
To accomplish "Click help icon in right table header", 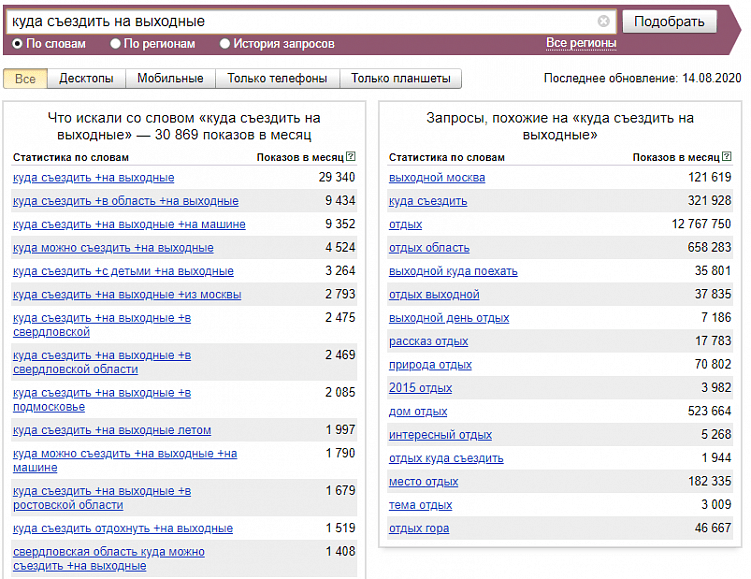I will point(727,157).
